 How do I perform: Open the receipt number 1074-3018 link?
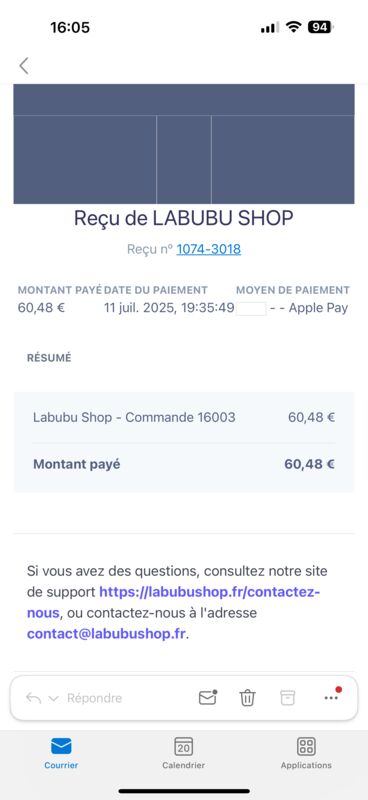(x=209, y=249)
